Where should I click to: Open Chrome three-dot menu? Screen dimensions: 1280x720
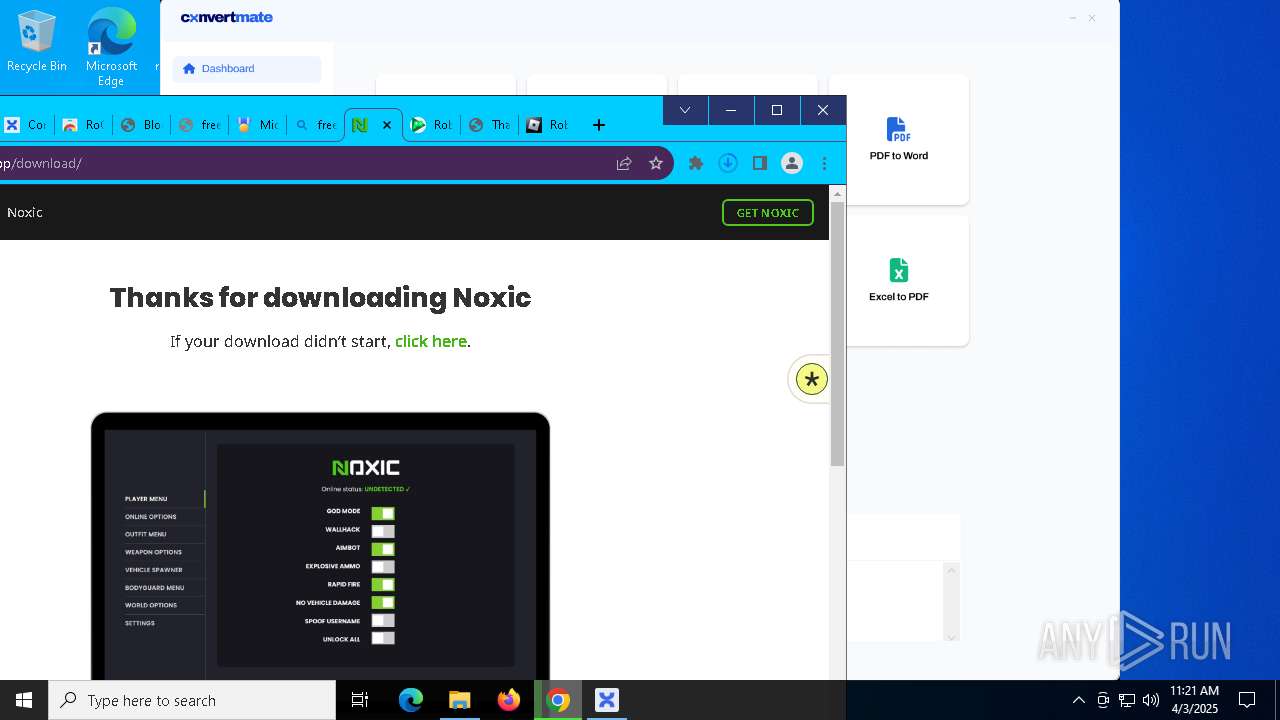click(824, 163)
